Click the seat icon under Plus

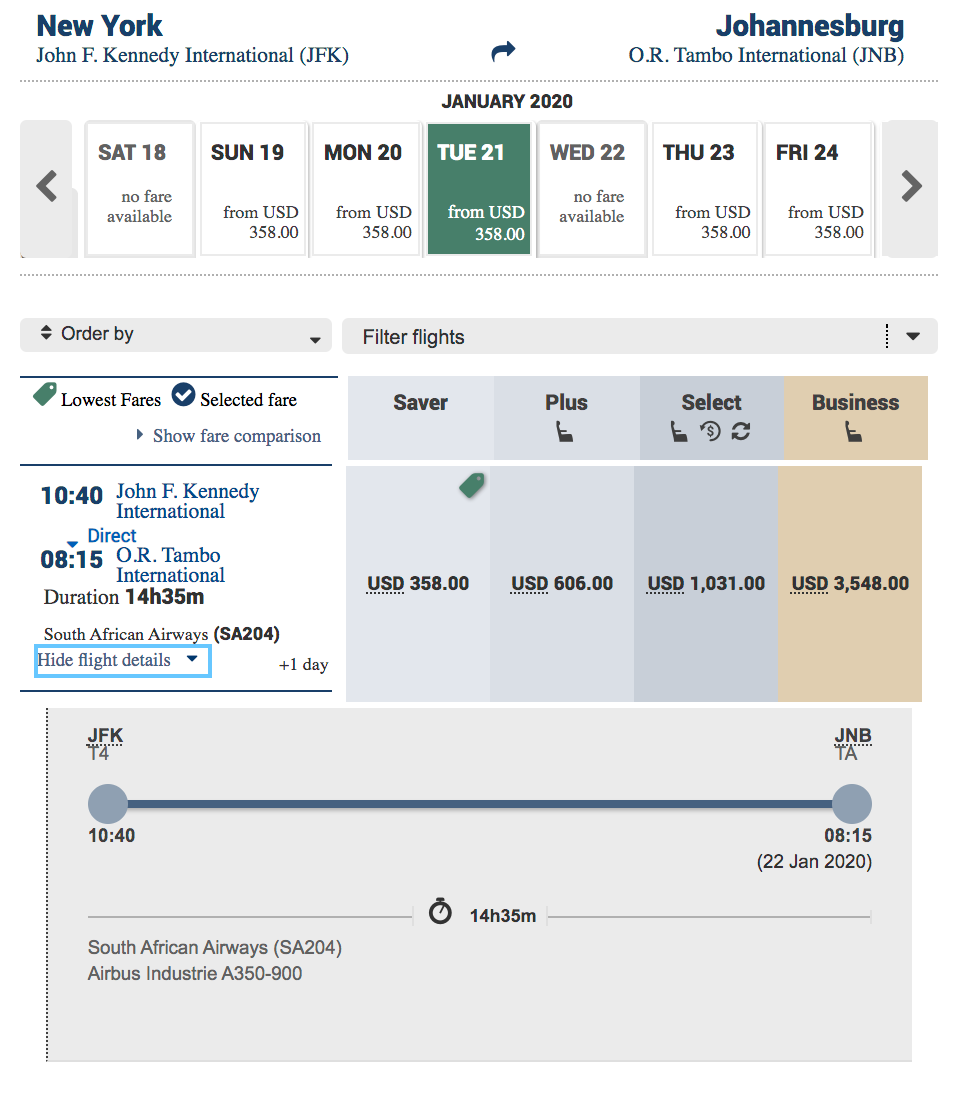[x=565, y=432]
